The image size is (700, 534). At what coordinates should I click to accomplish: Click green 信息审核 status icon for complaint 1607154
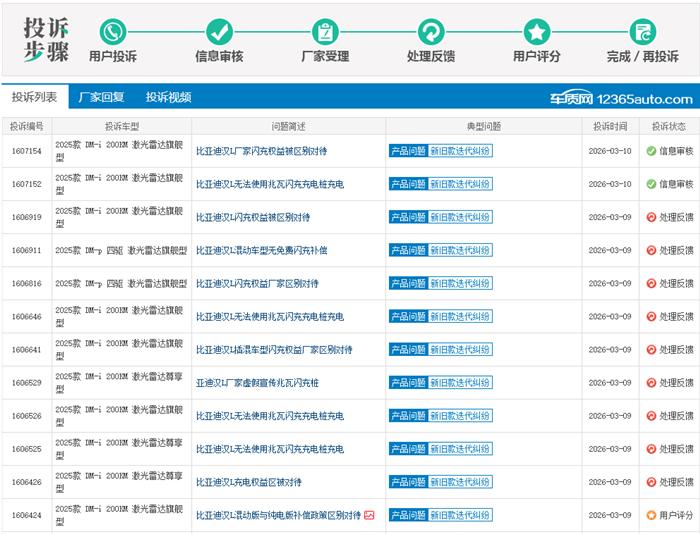[x=651, y=151]
